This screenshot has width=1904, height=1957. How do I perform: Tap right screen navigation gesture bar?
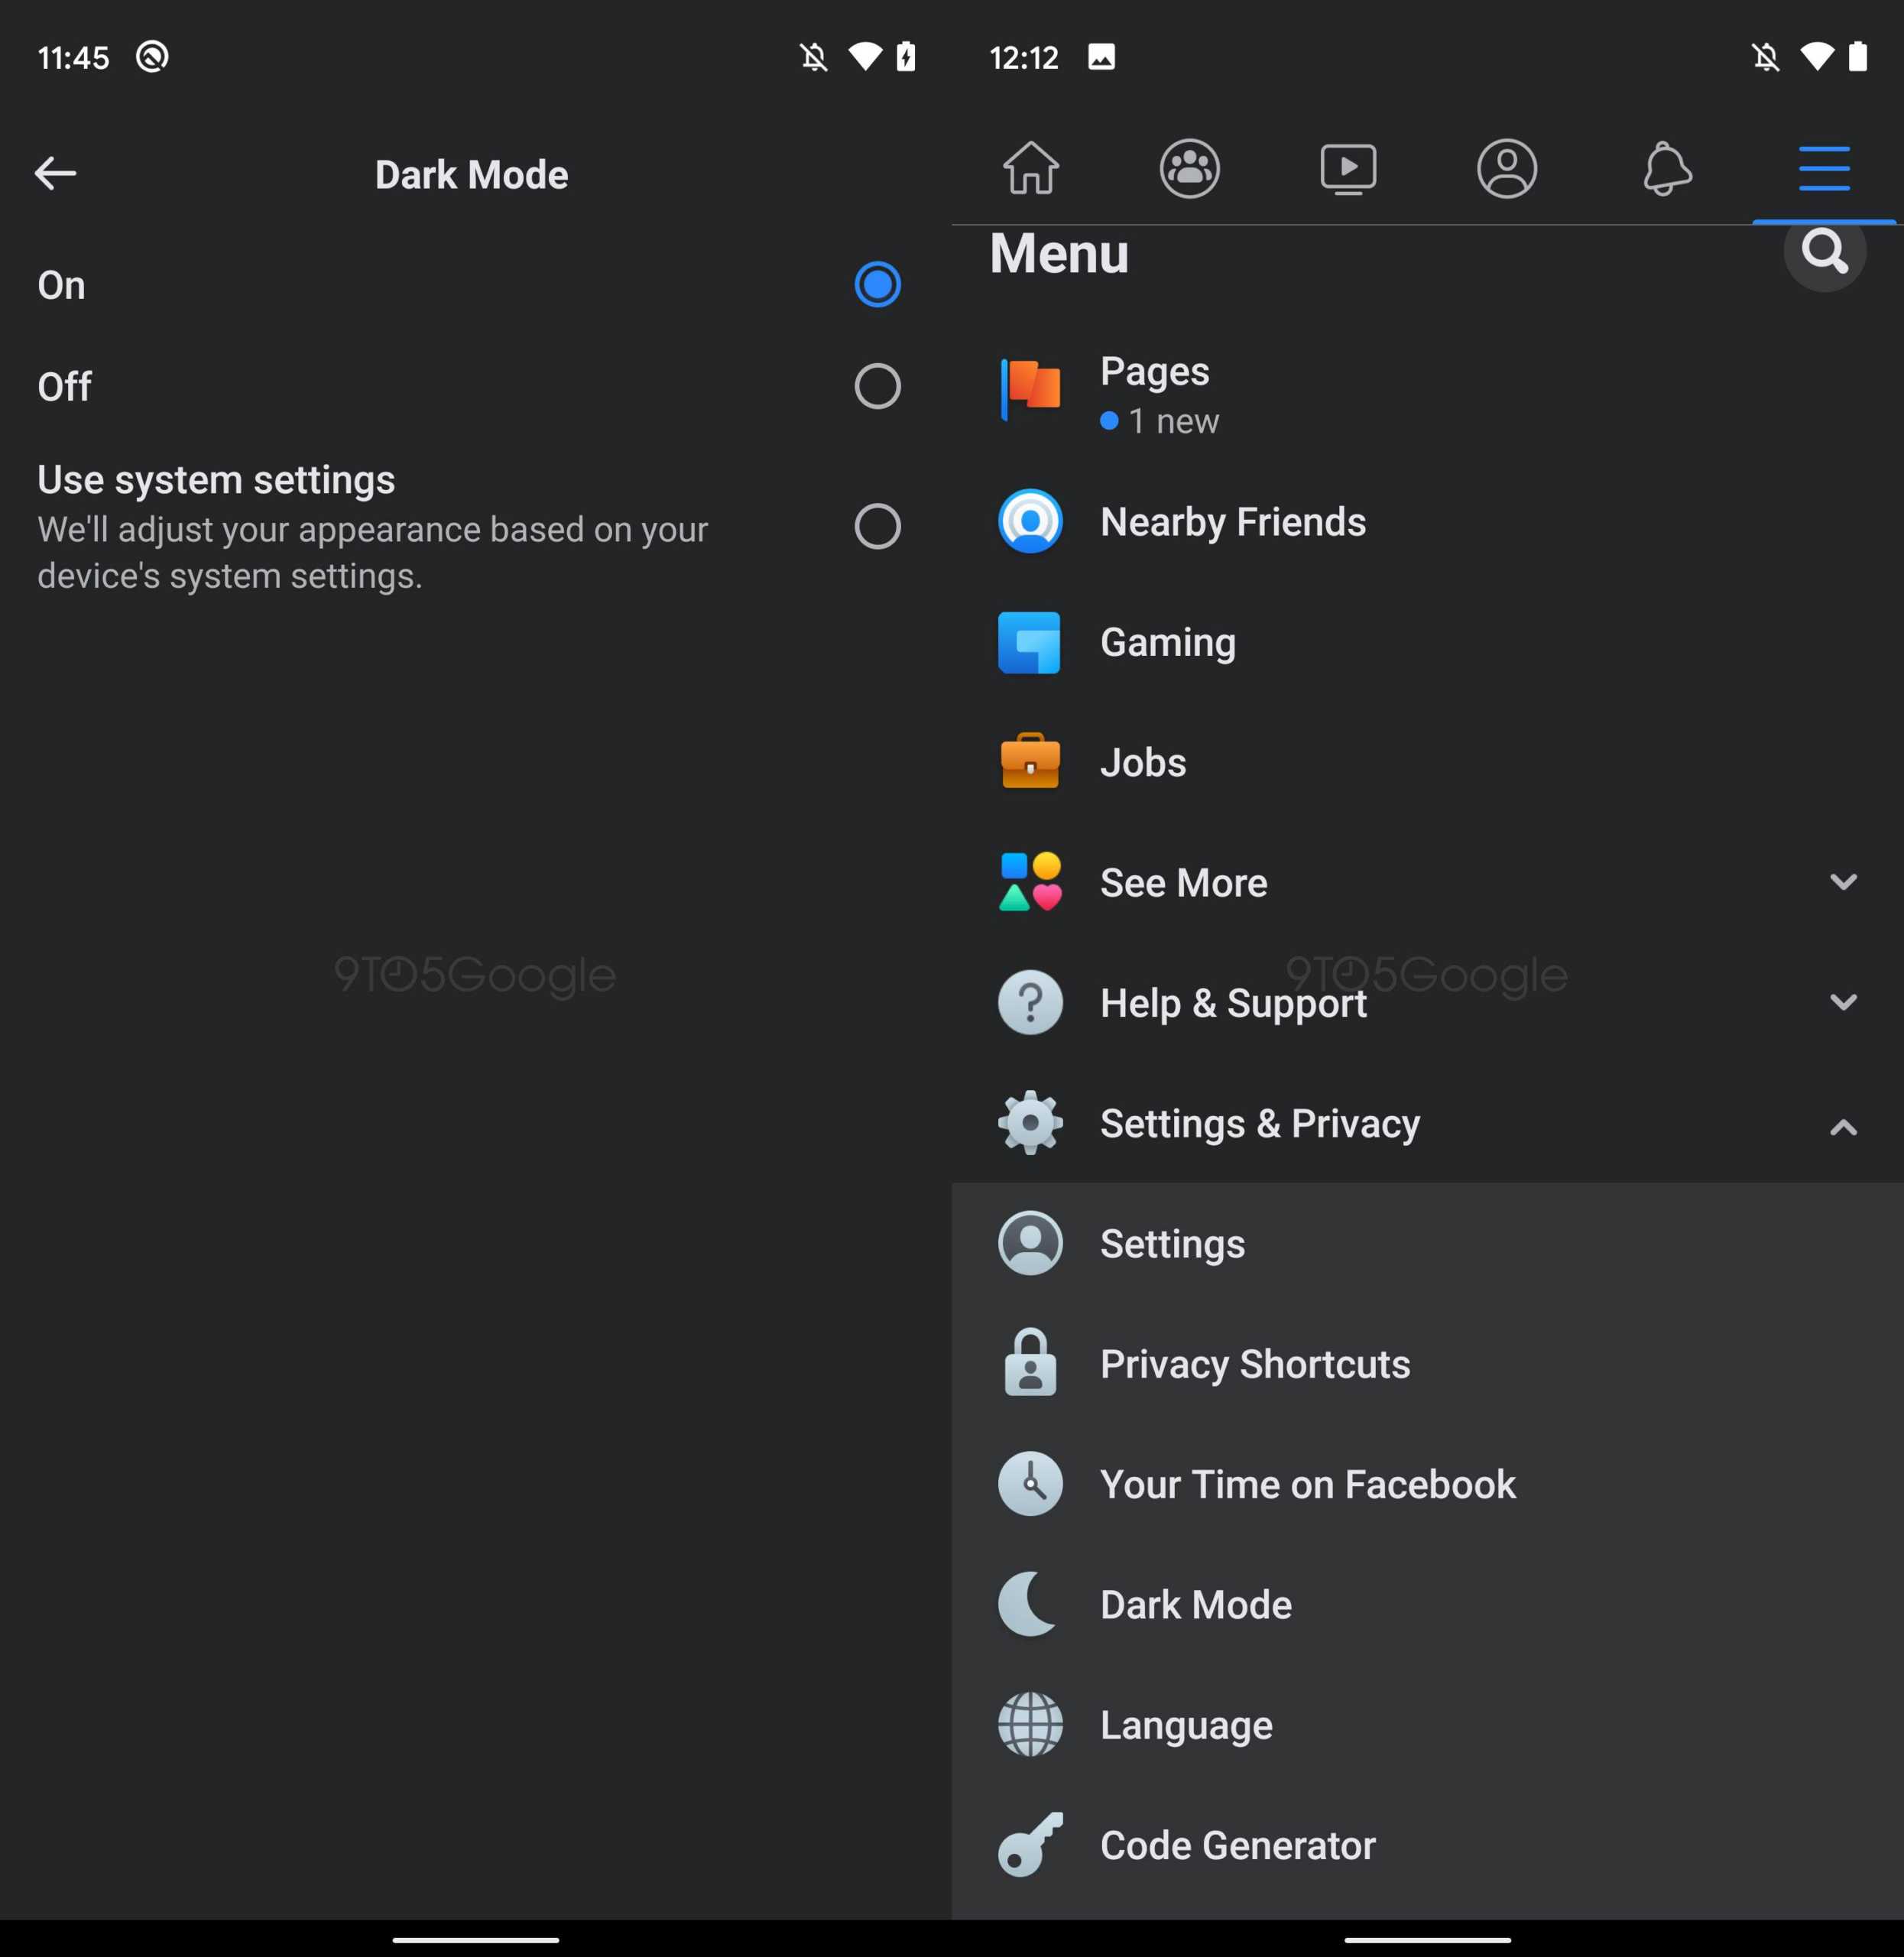pos(1427,1940)
